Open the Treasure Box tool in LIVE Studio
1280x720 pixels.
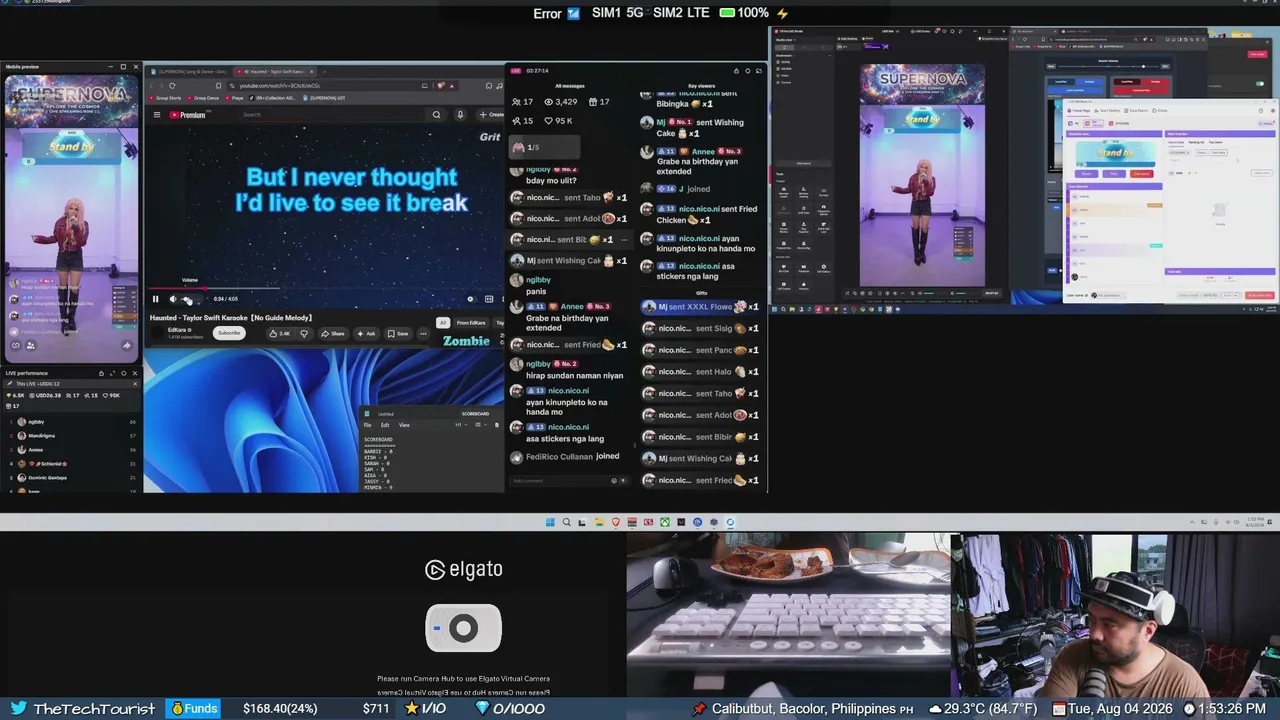point(784,245)
